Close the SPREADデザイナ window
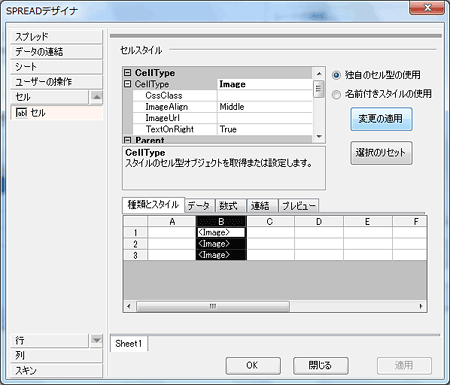Image resolution: width=450 pixels, height=385 pixels. click(427, 8)
